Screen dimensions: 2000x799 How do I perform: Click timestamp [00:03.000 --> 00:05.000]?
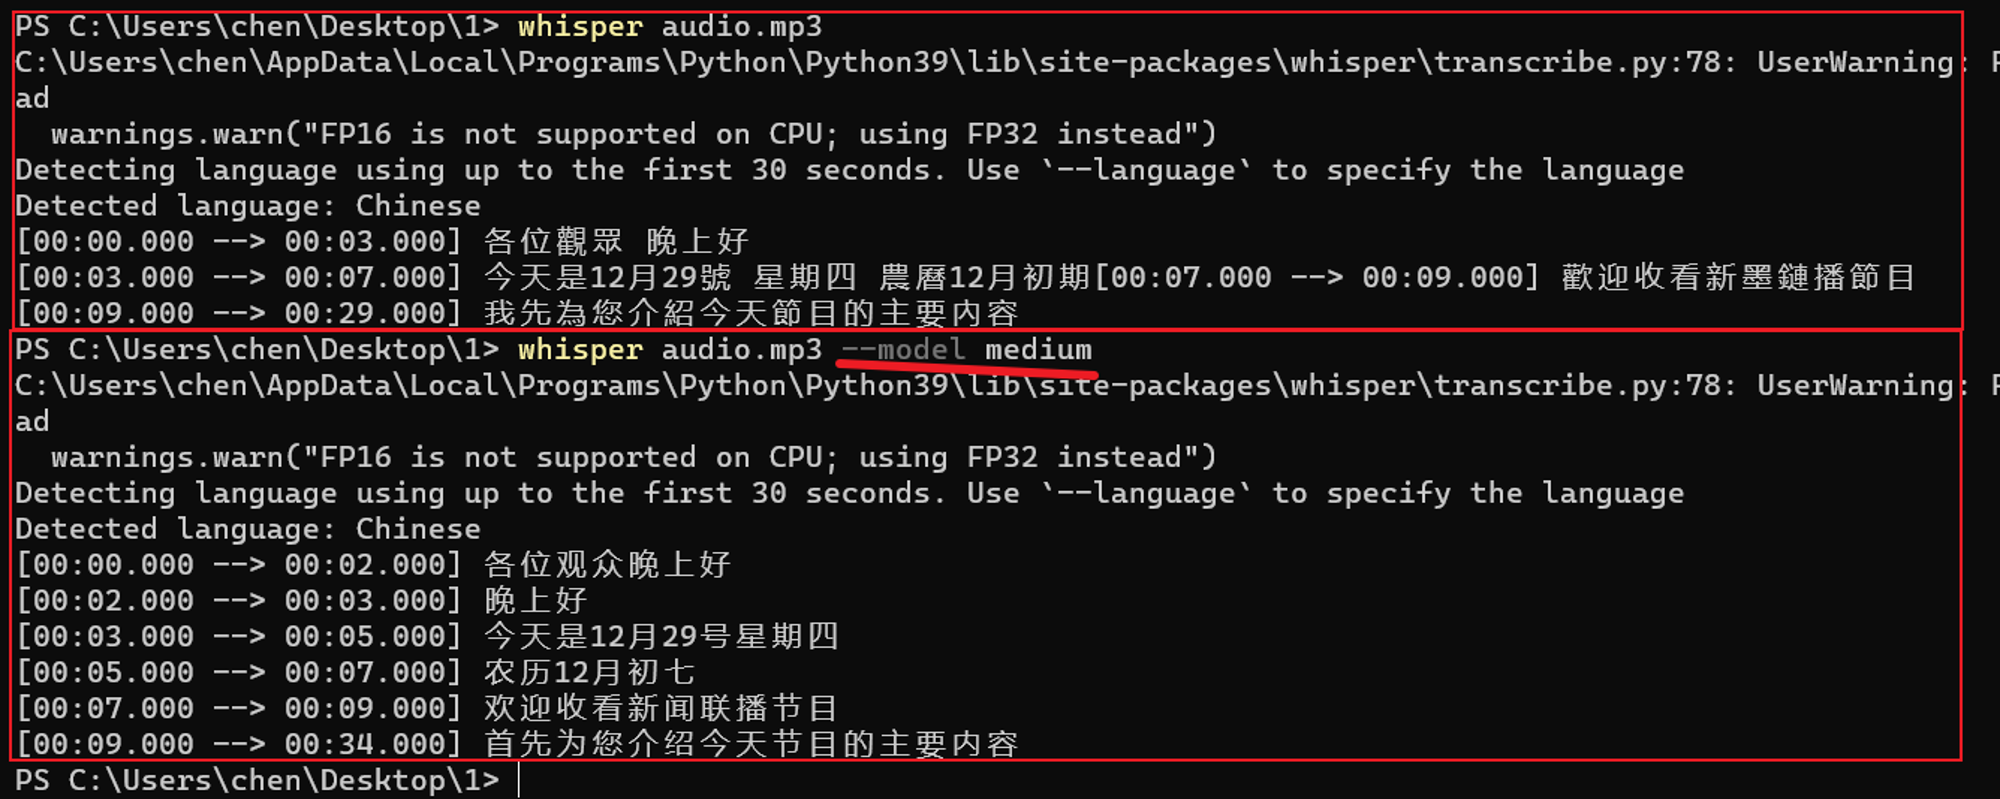(239, 637)
